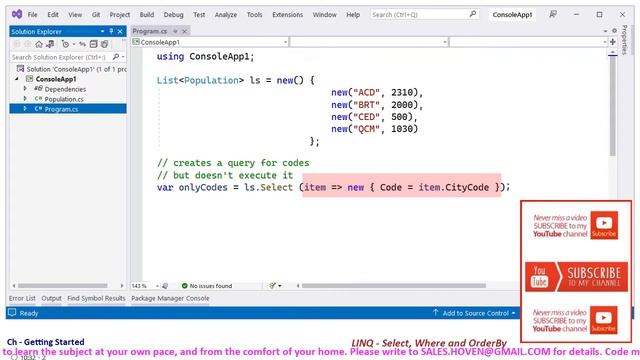Pin the Program.cs tab
This screenshot has height=360, width=640.
tap(175, 31)
